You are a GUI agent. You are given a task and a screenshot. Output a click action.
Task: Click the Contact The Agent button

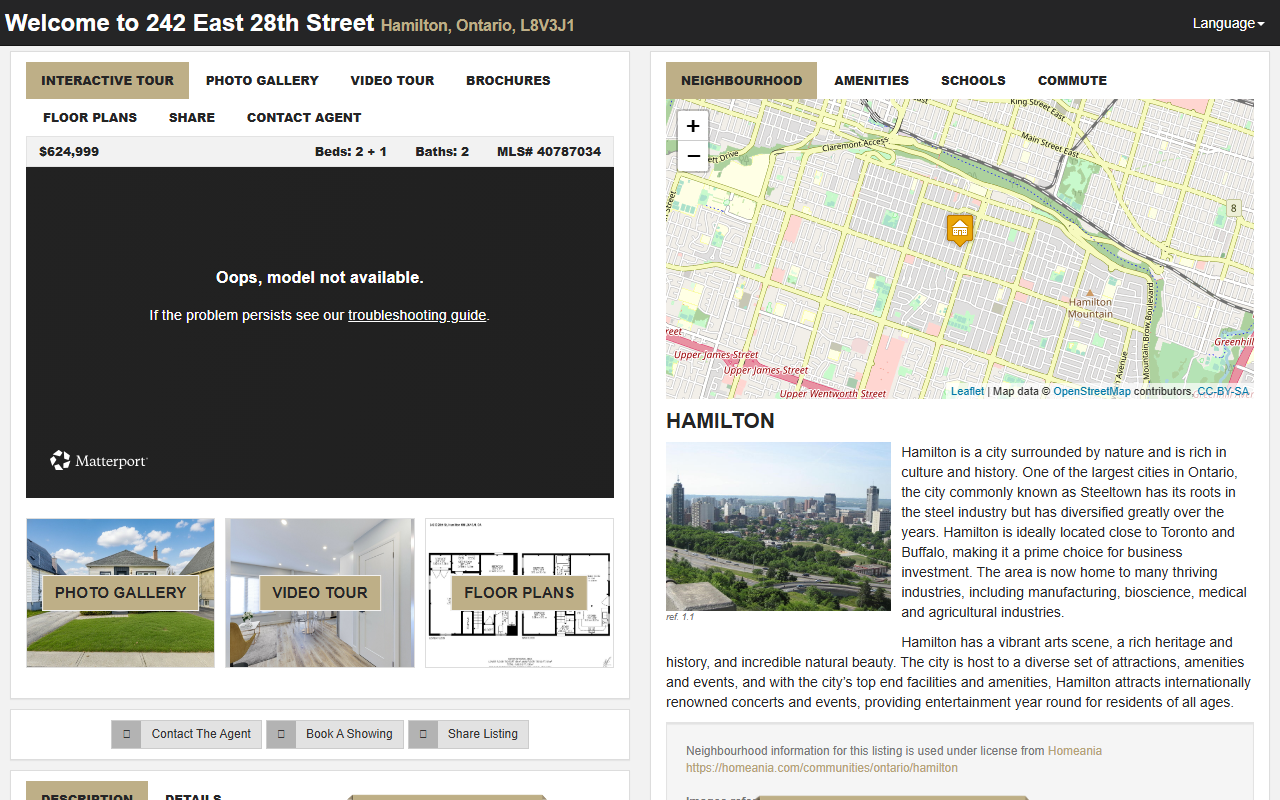pos(186,734)
